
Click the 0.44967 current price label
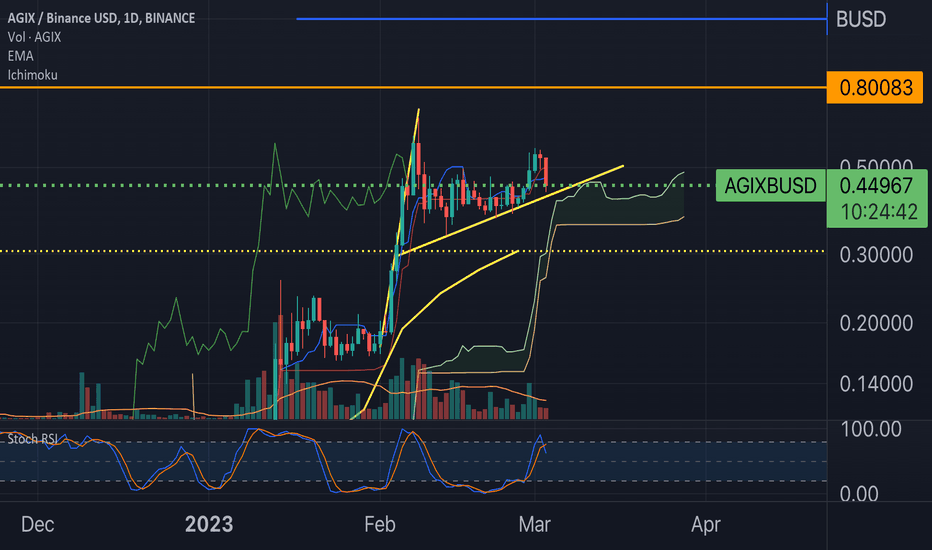tap(876, 186)
